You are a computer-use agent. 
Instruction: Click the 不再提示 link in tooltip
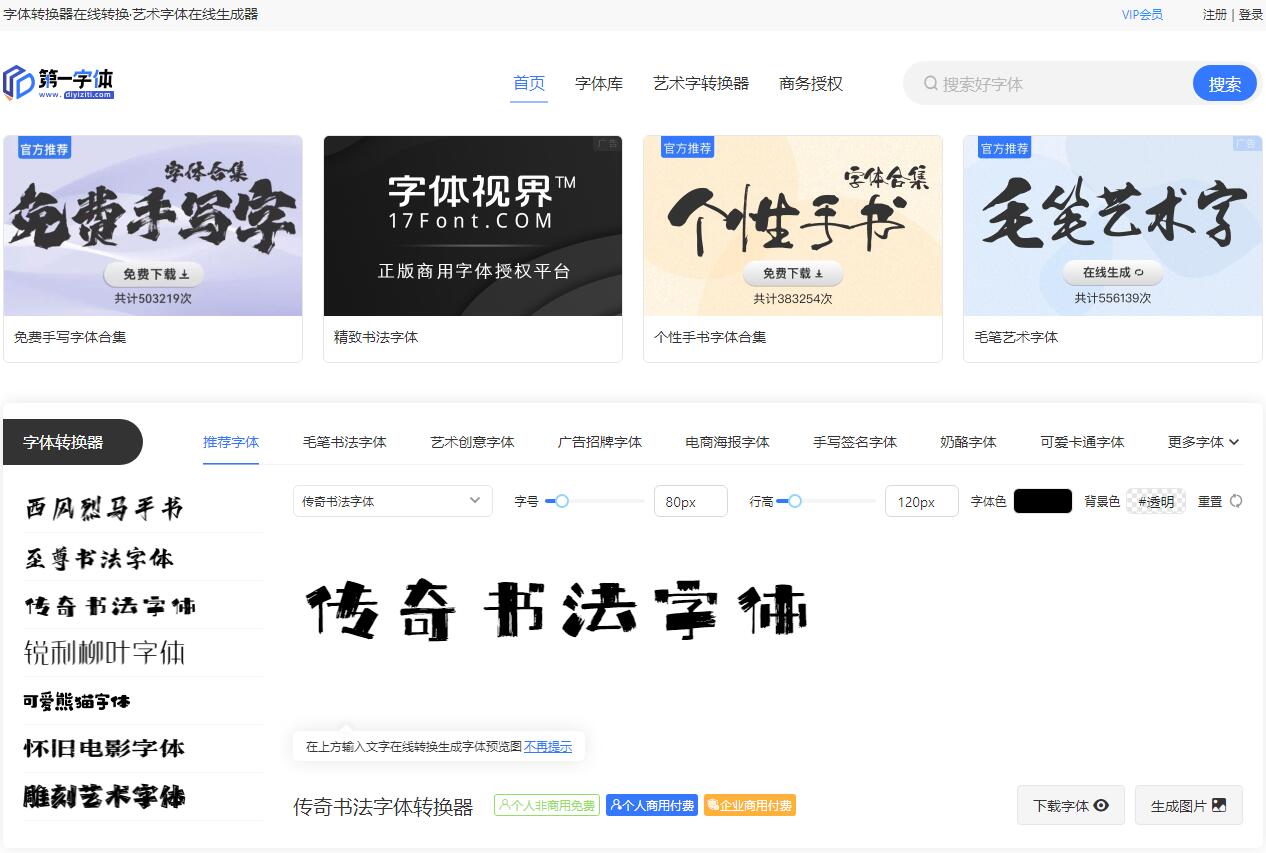(x=548, y=746)
